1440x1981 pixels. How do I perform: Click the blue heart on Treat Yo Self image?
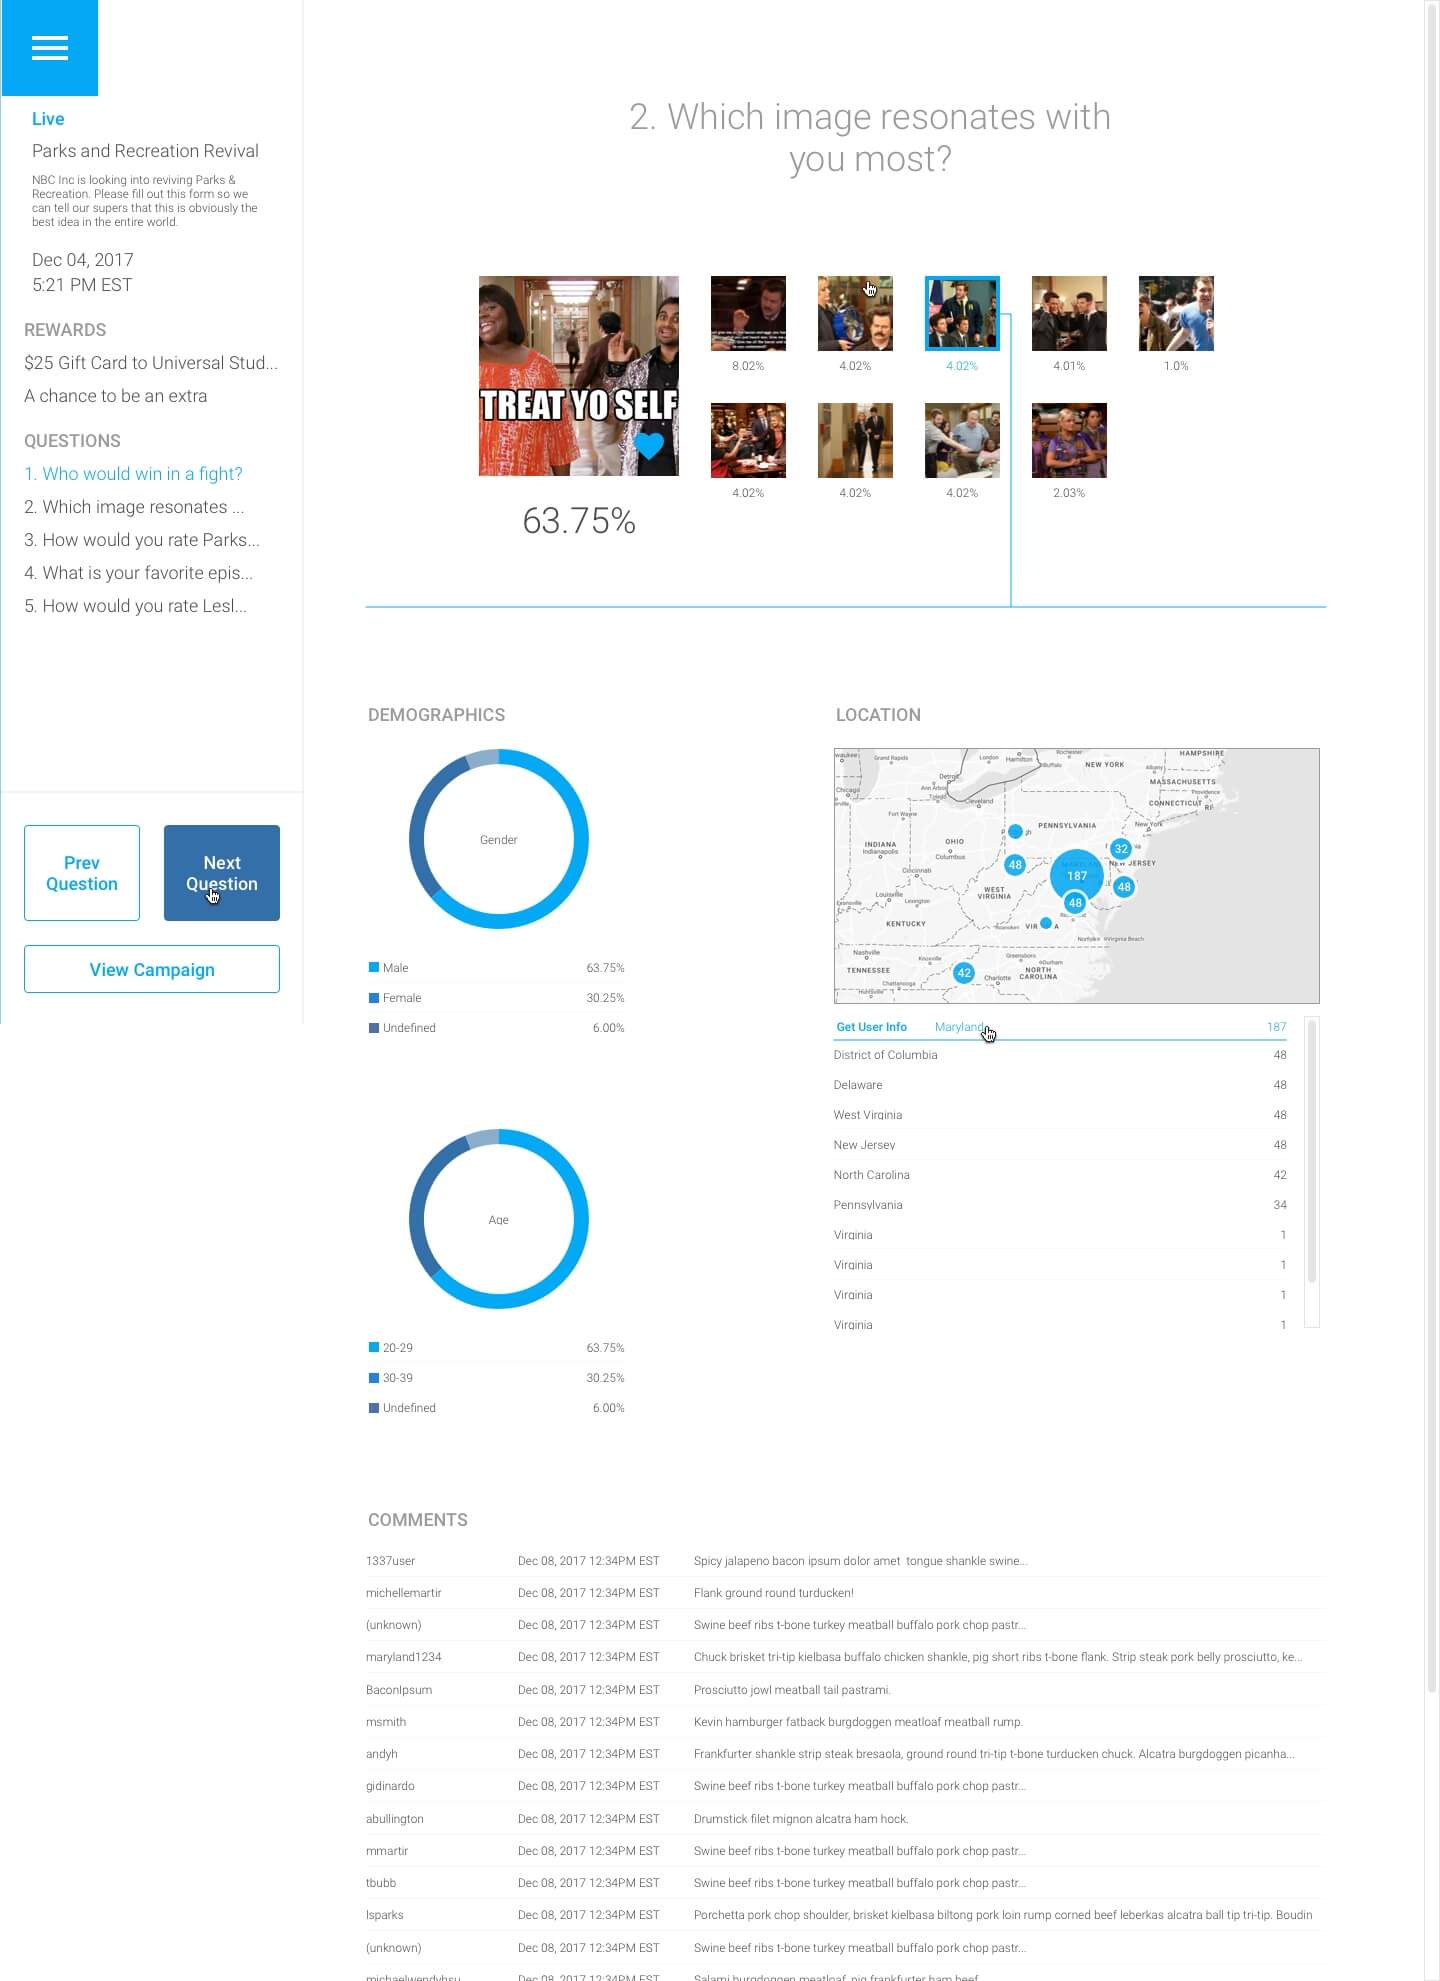(649, 445)
